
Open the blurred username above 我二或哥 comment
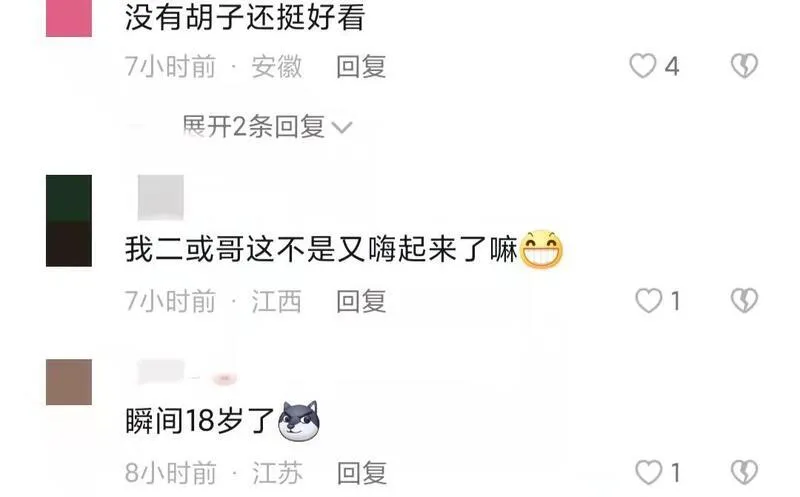pyautogui.click(x=161, y=197)
